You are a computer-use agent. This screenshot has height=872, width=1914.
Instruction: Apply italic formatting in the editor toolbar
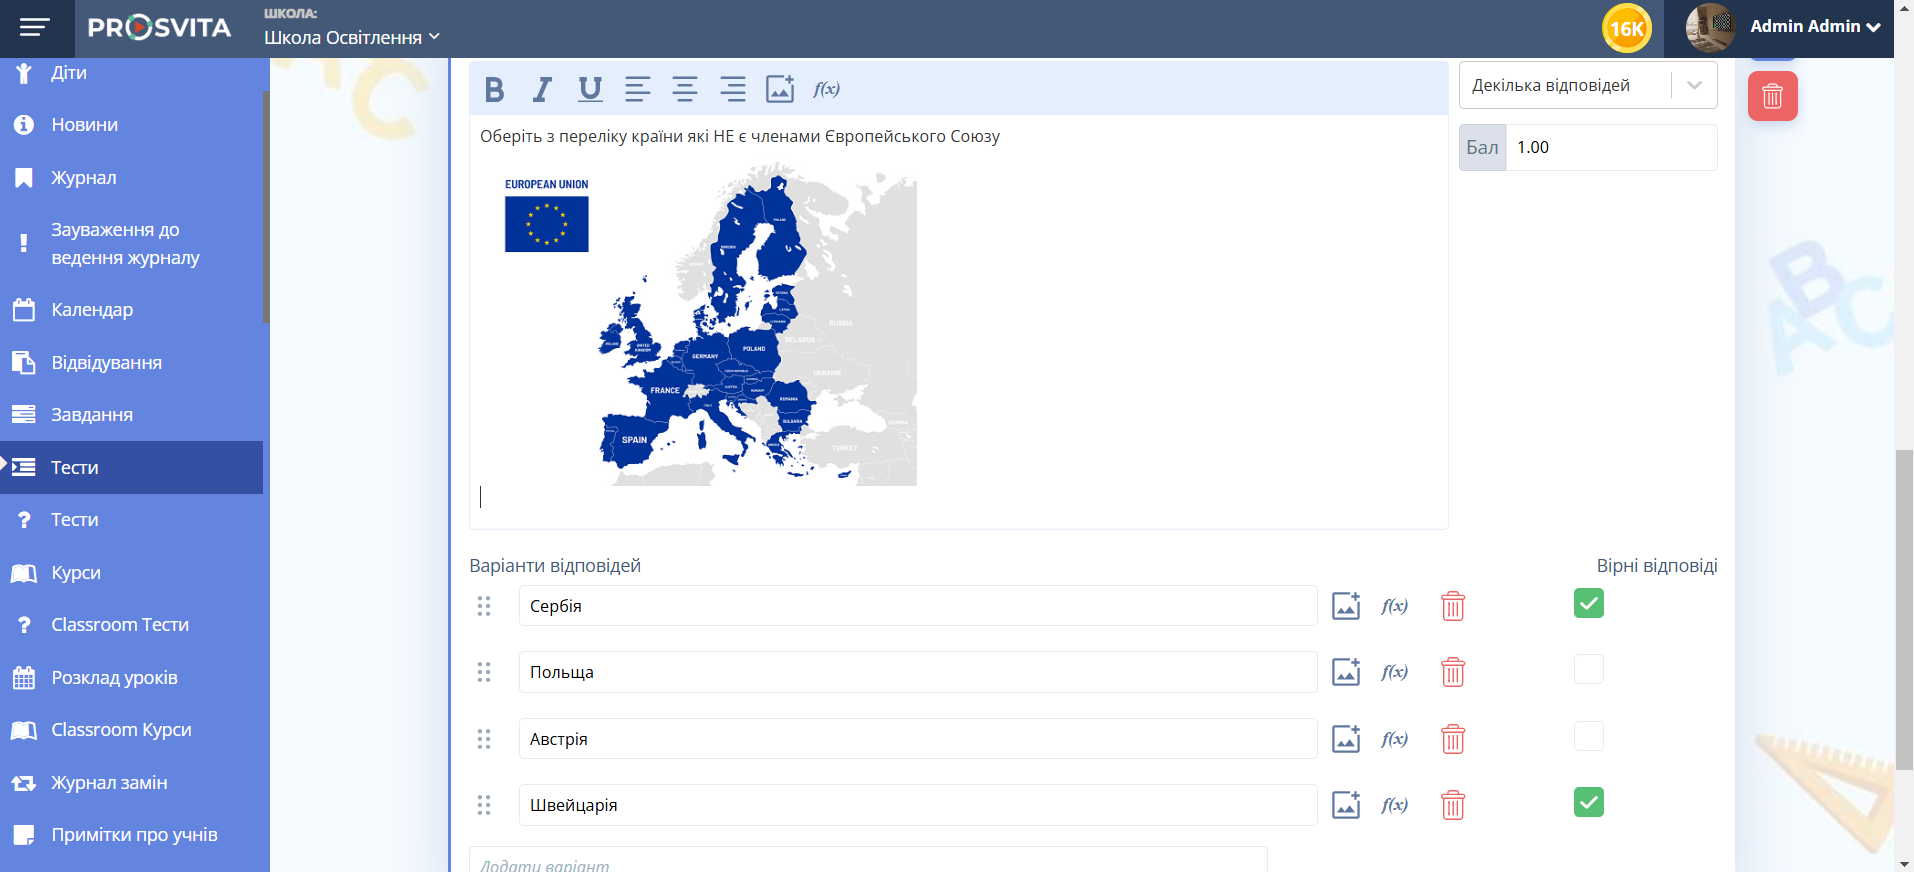542,89
